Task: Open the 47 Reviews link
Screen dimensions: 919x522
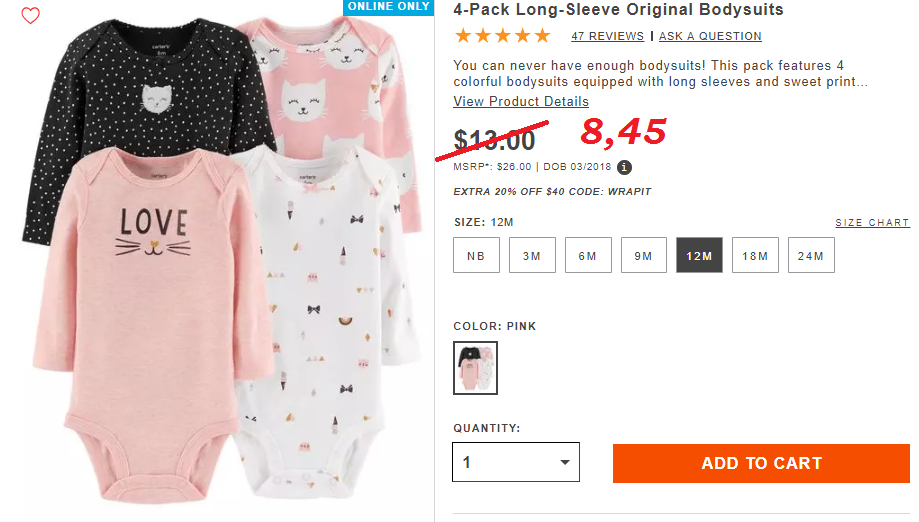Action: 608,36
